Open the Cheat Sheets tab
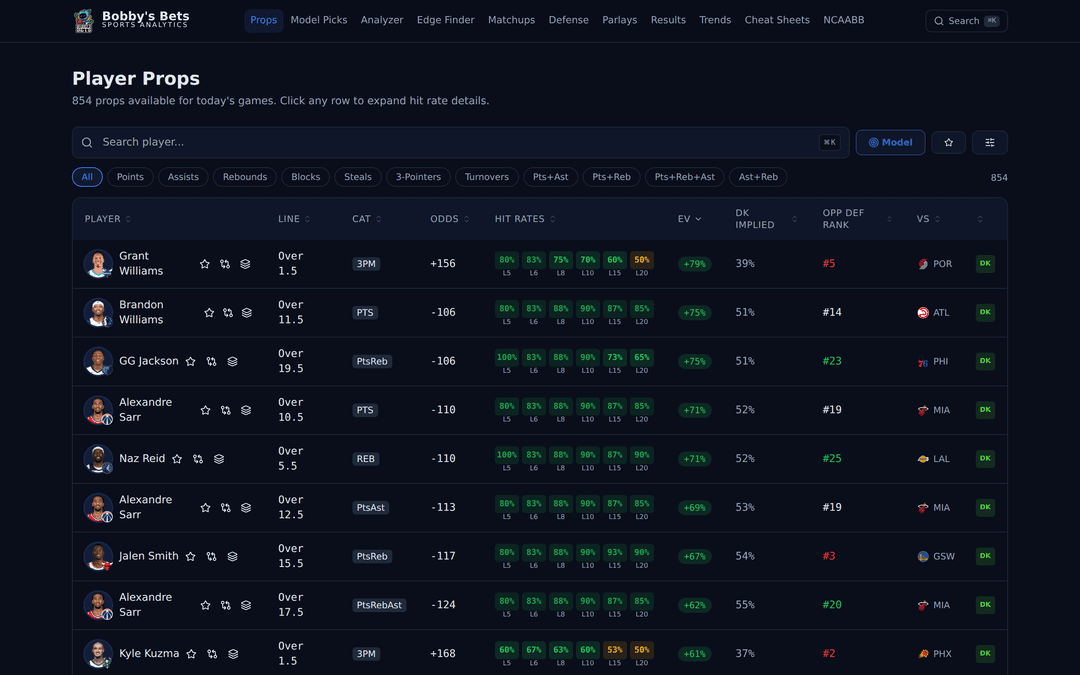Screen dimensions: 1080x675 777,21
